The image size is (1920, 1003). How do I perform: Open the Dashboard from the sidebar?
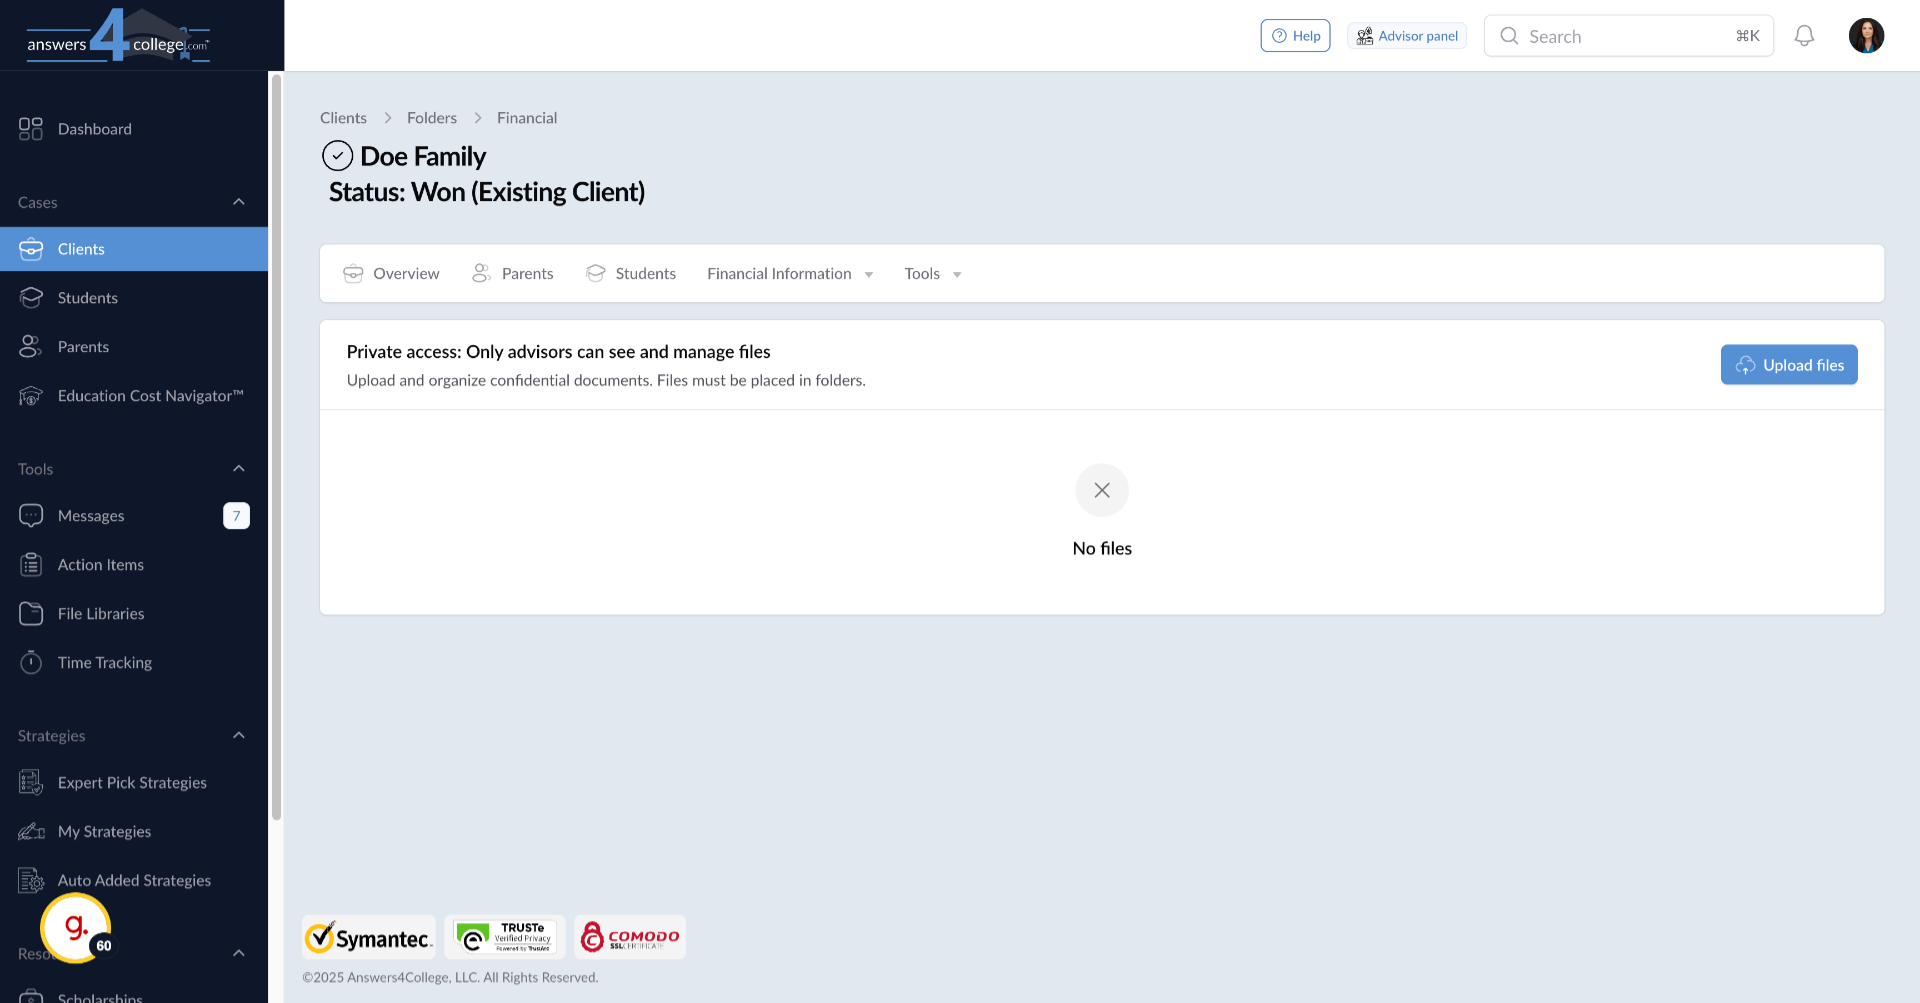click(95, 128)
